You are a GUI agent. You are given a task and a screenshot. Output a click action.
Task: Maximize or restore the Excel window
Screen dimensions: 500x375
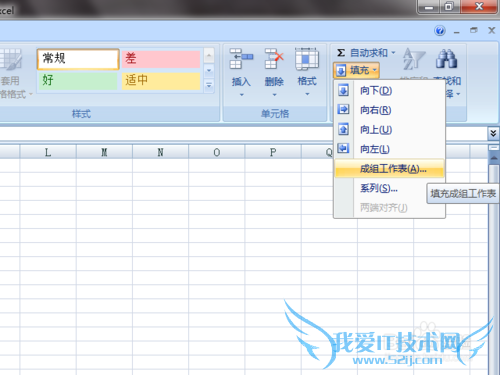pos(449,7)
